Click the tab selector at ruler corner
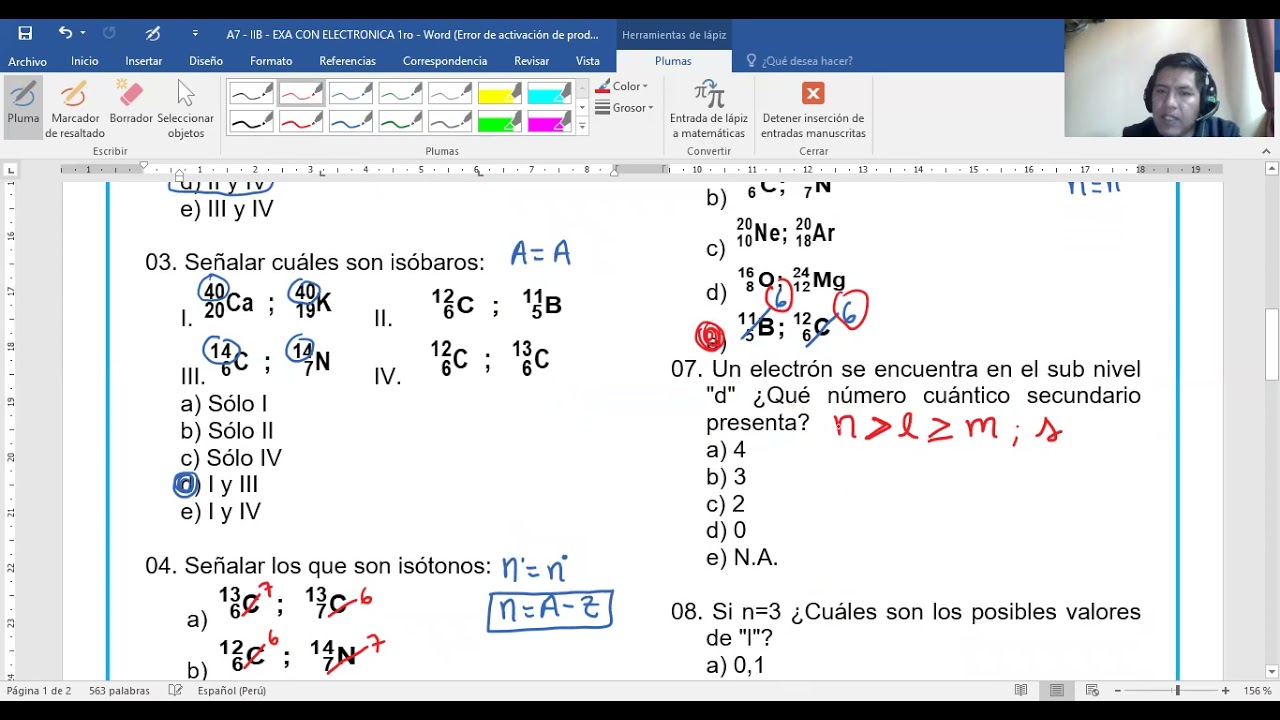Image resolution: width=1280 pixels, height=720 pixels. point(11,170)
